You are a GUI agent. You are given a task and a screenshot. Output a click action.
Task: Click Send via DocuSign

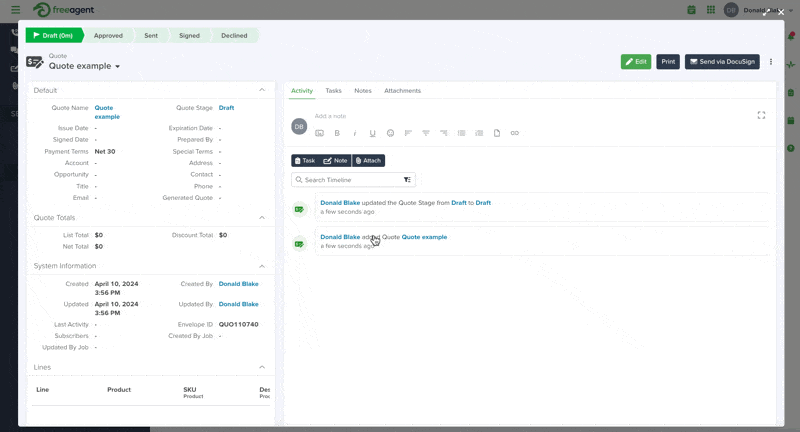[x=722, y=62]
